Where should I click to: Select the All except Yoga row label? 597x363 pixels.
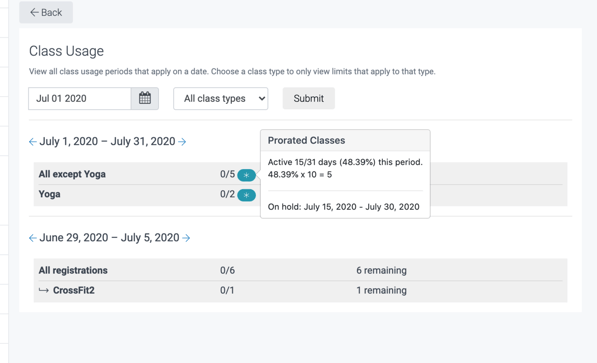72,174
